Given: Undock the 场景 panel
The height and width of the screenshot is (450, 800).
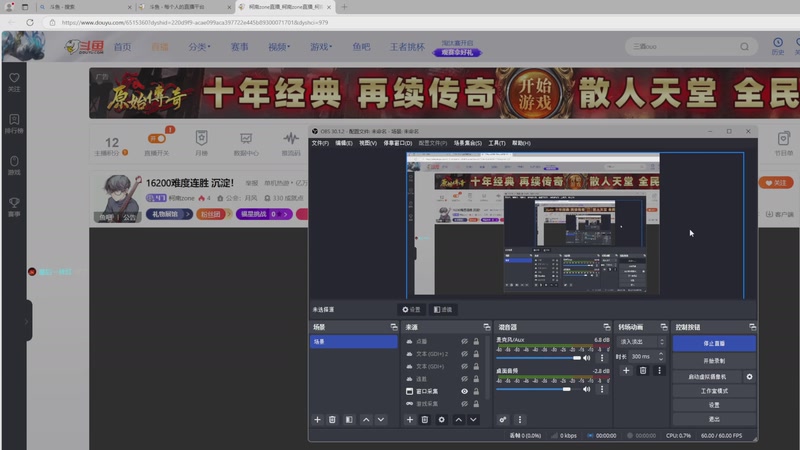Looking at the screenshot, I should pyautogui.click(x=394, y=327).
